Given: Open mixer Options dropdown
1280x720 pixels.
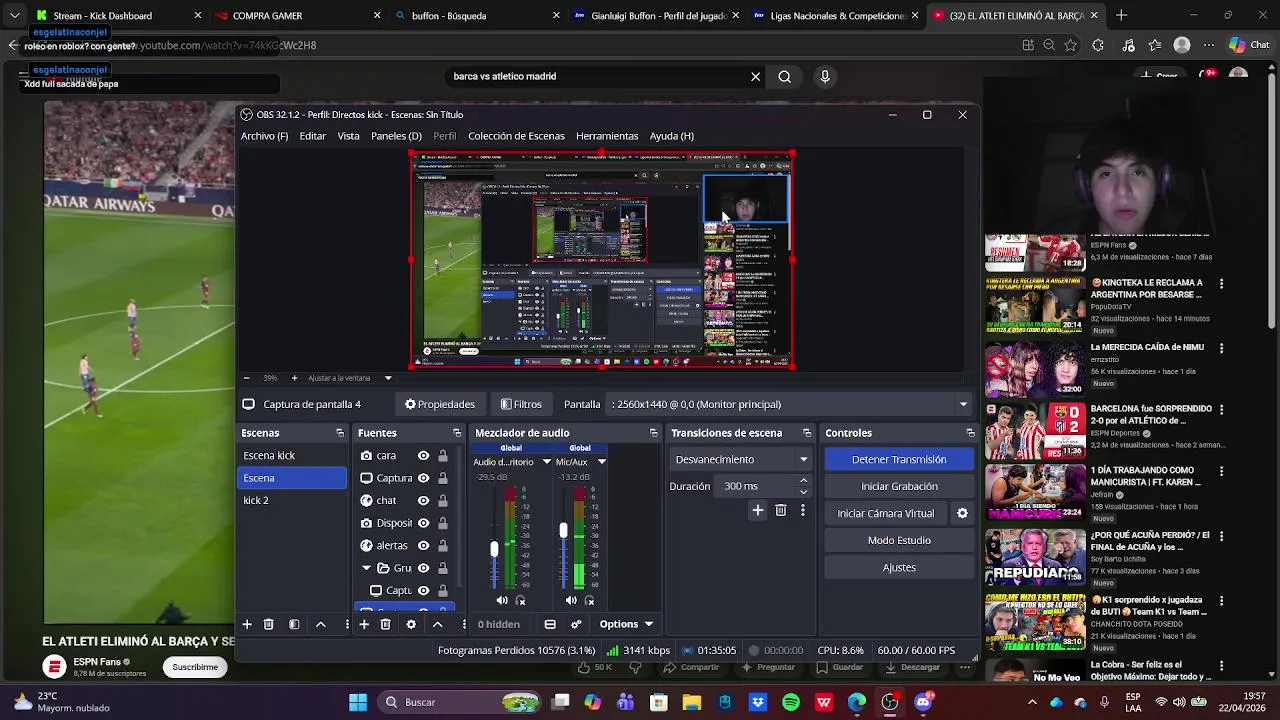Looking at the screenshot, I should click(x=627, y=624).
